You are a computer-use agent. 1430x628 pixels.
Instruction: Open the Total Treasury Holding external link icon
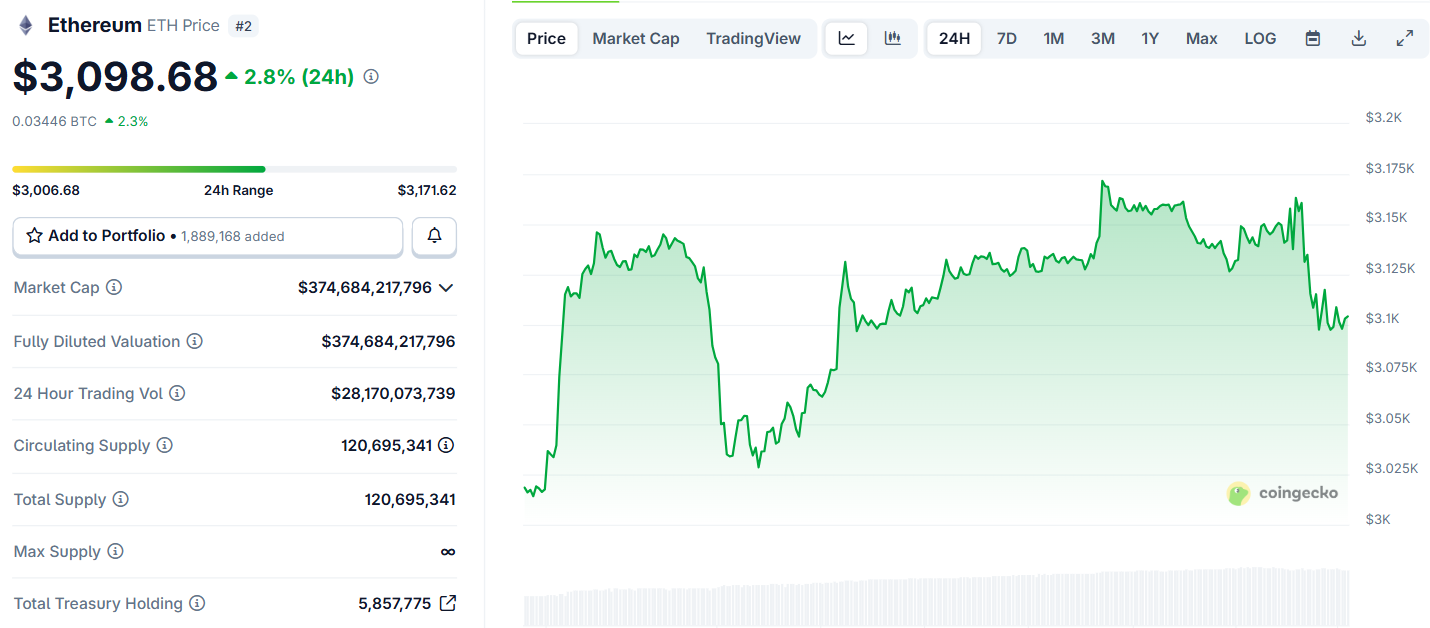point(449,603)
